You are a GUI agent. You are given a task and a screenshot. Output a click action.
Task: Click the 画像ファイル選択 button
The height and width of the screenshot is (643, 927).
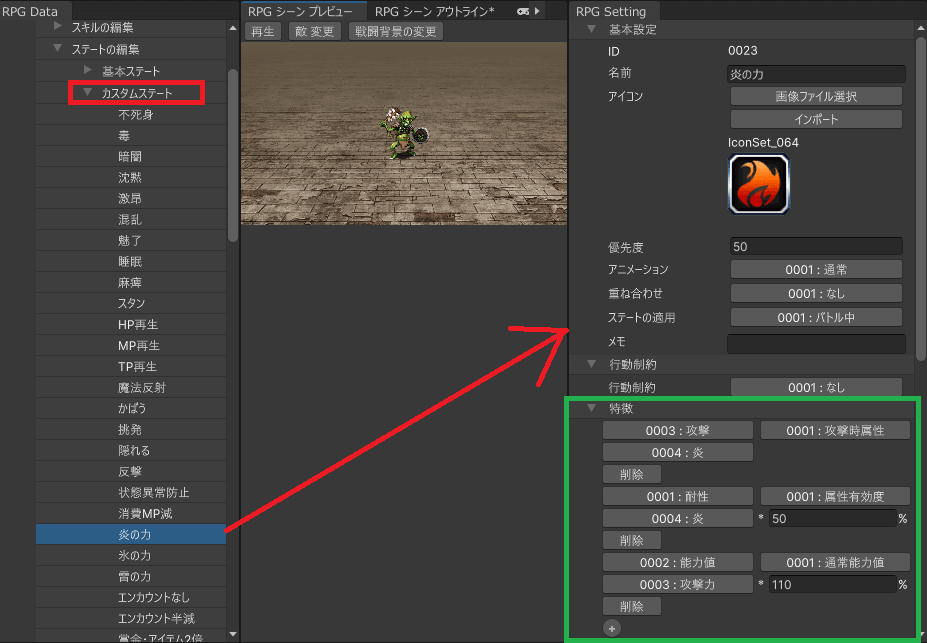[x=816, y=96]
